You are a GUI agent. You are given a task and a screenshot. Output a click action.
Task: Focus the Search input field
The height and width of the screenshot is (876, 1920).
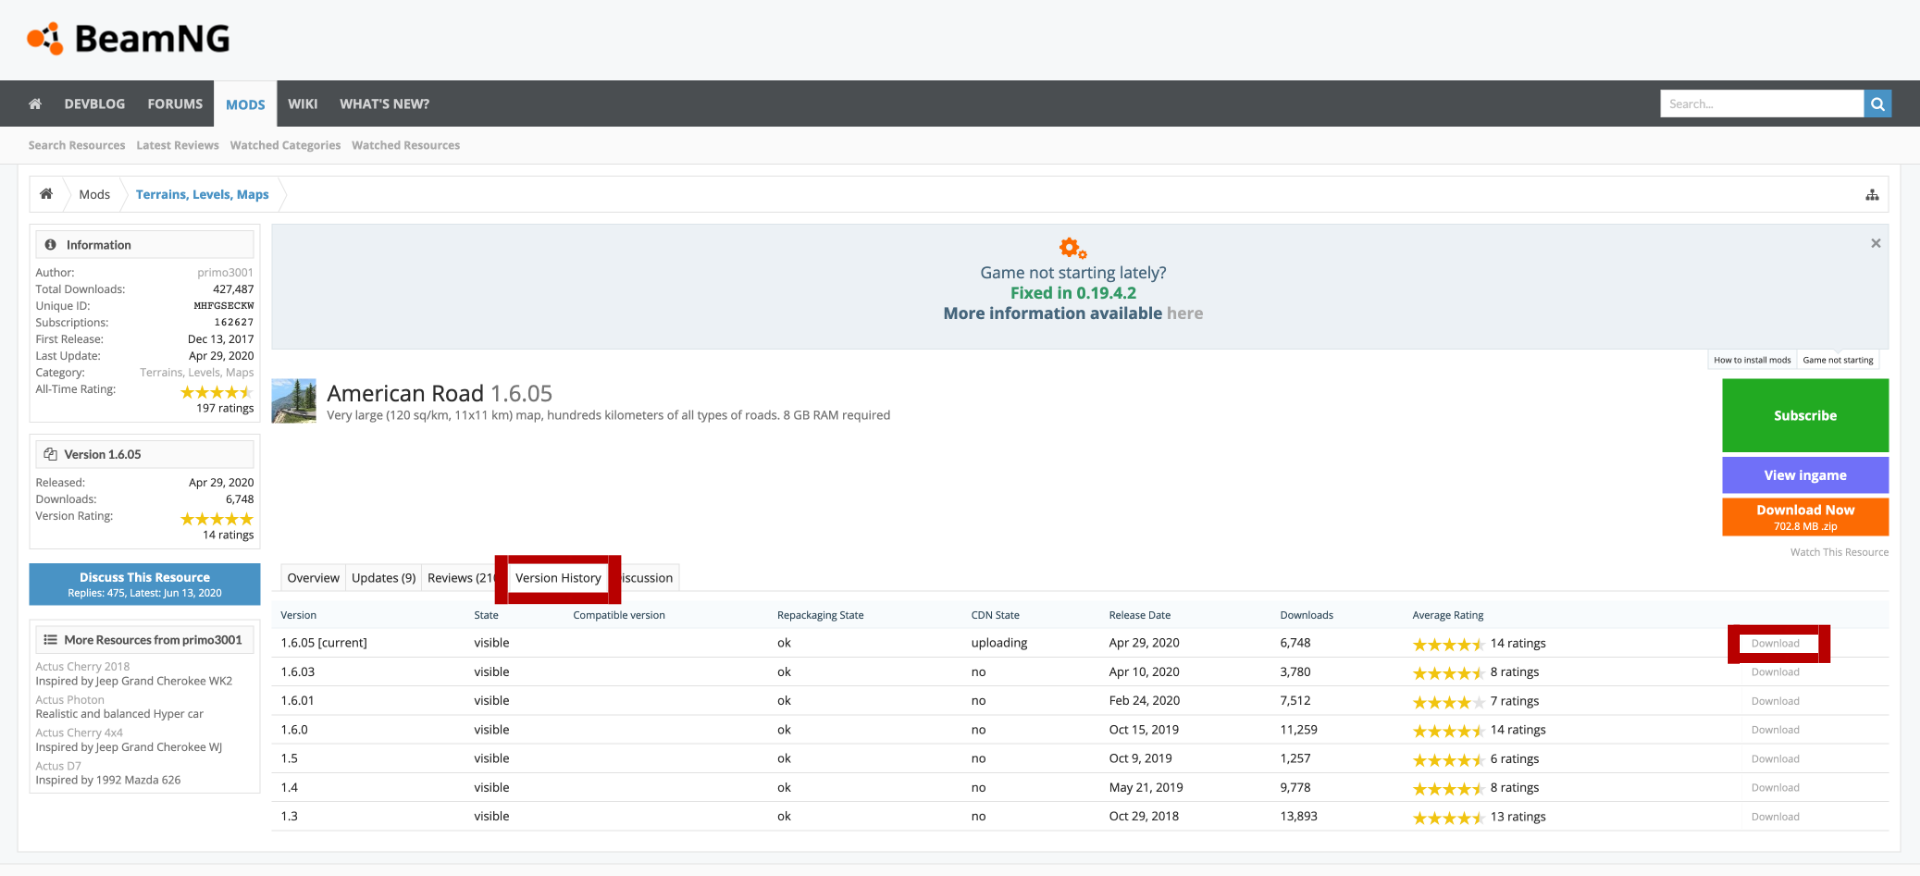click(x=1762, y=104)
